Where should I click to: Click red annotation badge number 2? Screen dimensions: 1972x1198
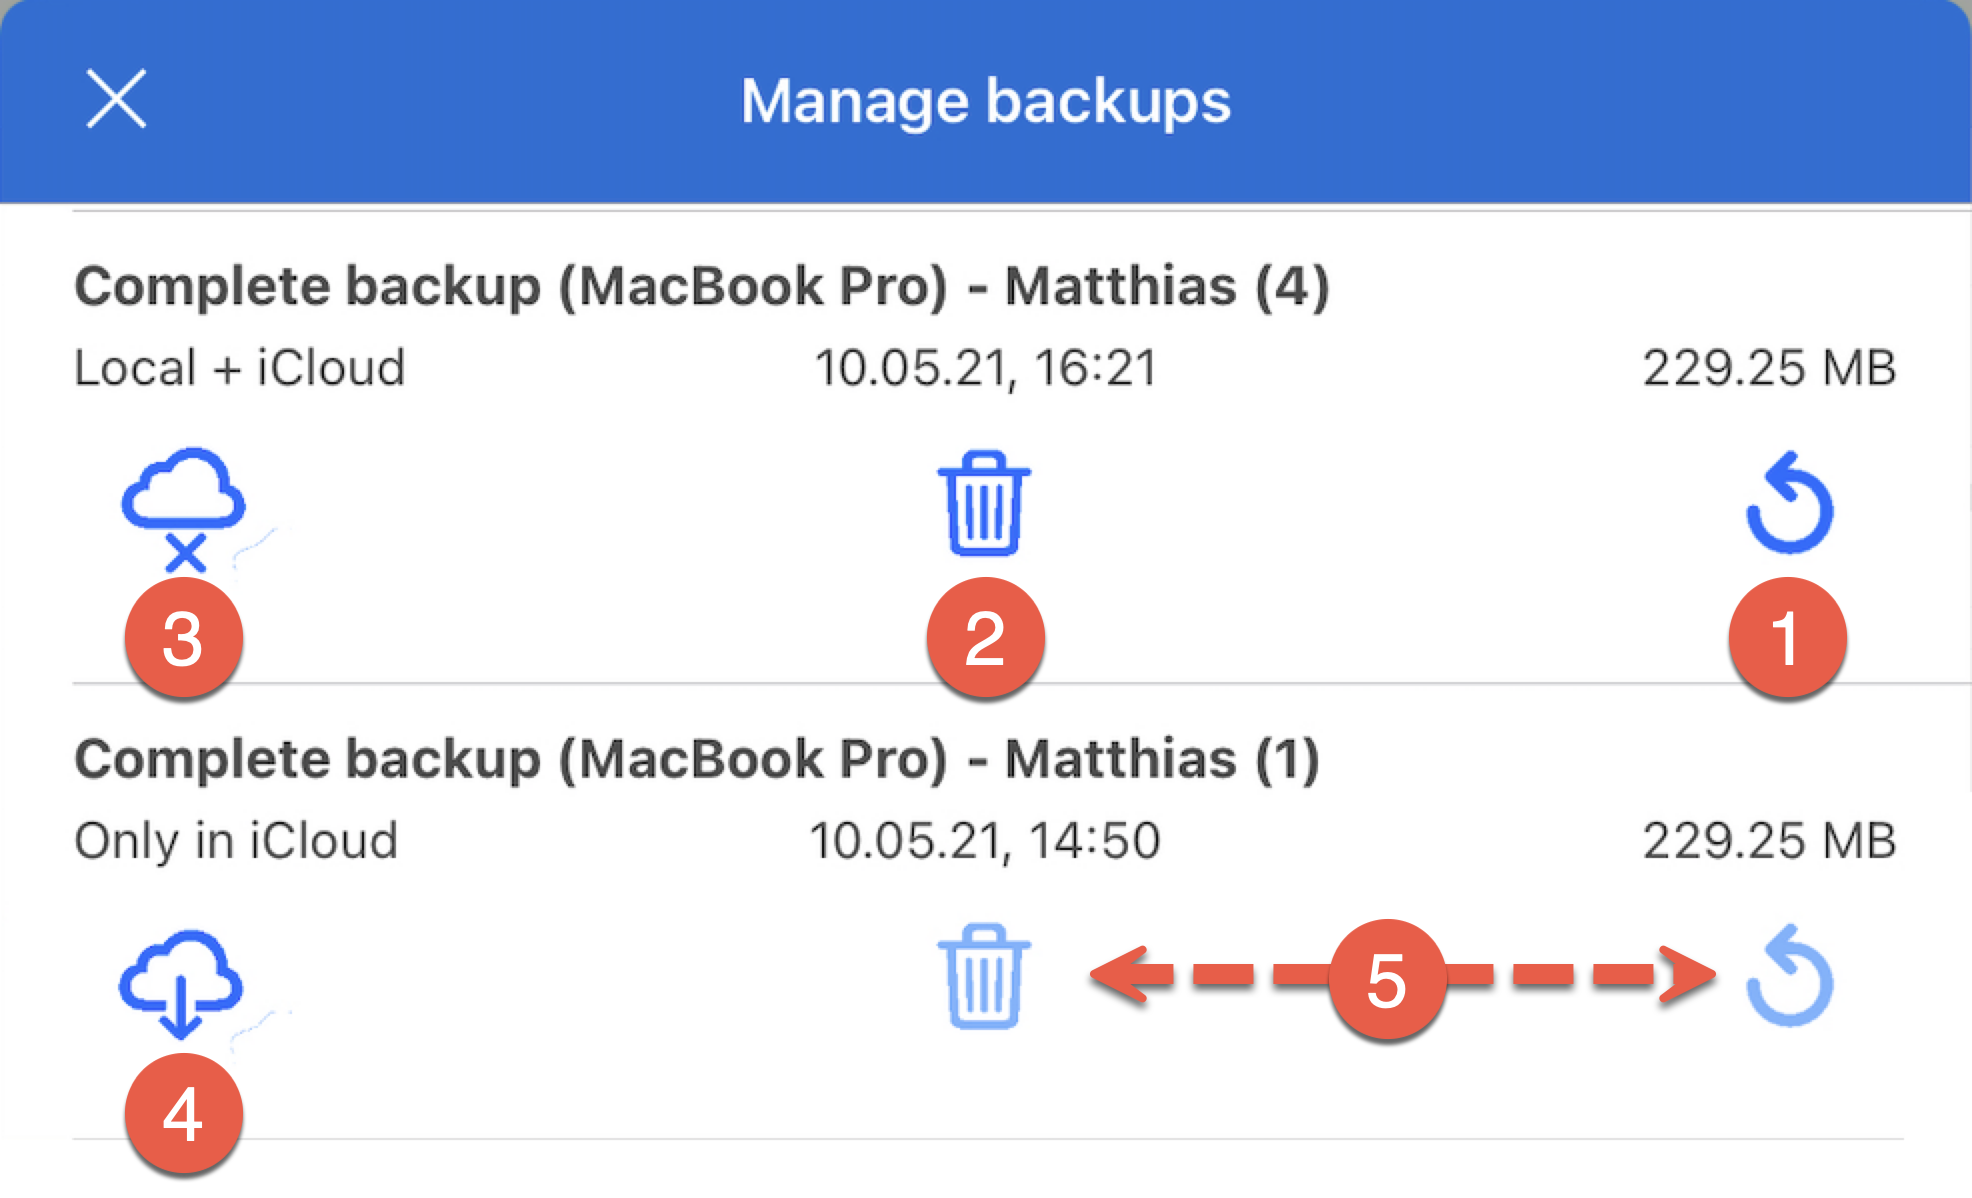click(x=985, y=637)
